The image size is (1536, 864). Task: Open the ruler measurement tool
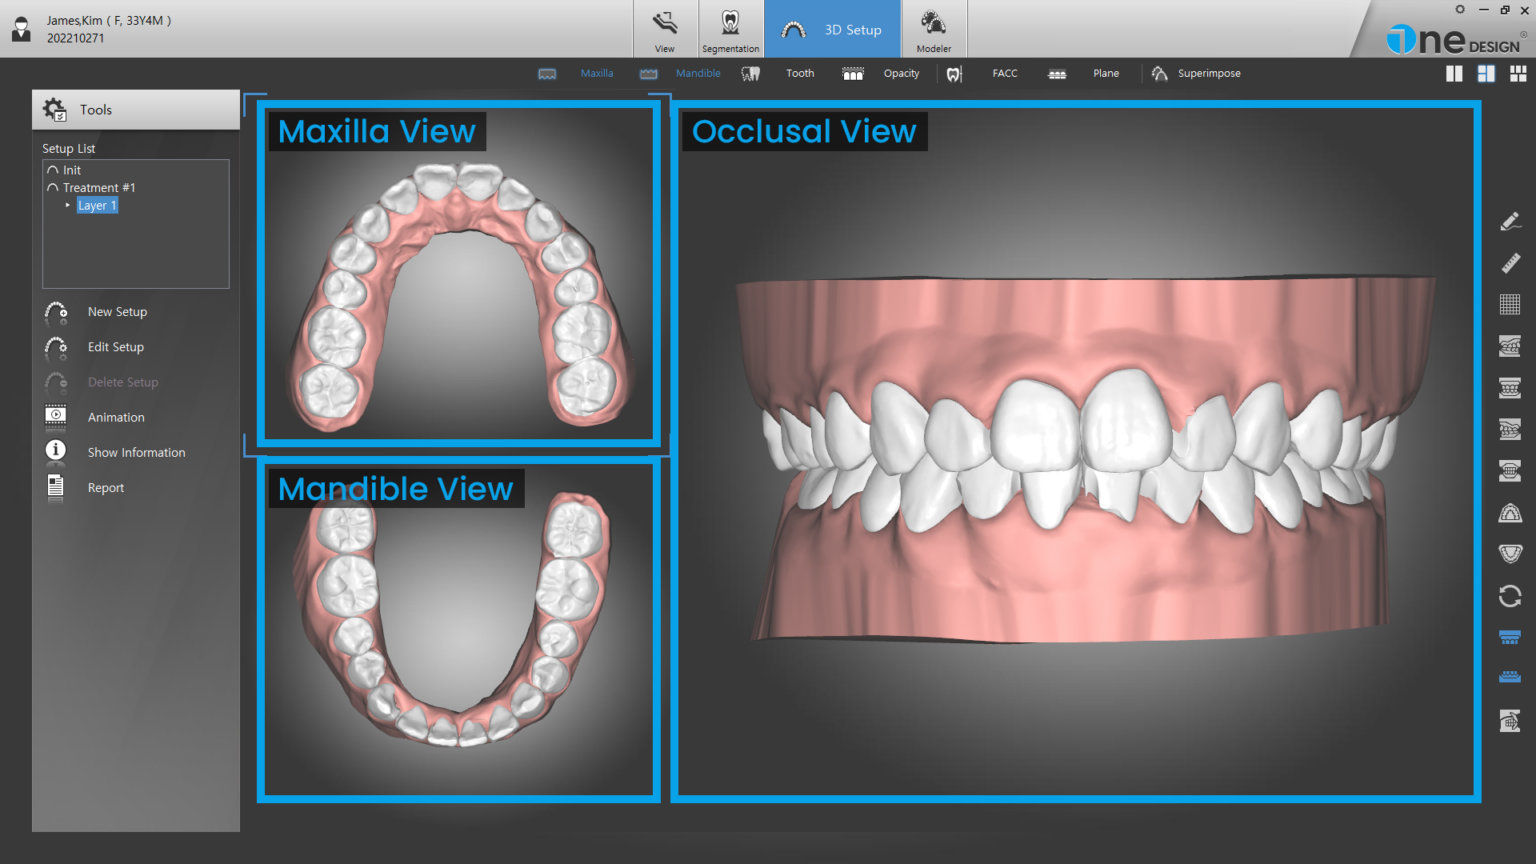[1510, 263]
